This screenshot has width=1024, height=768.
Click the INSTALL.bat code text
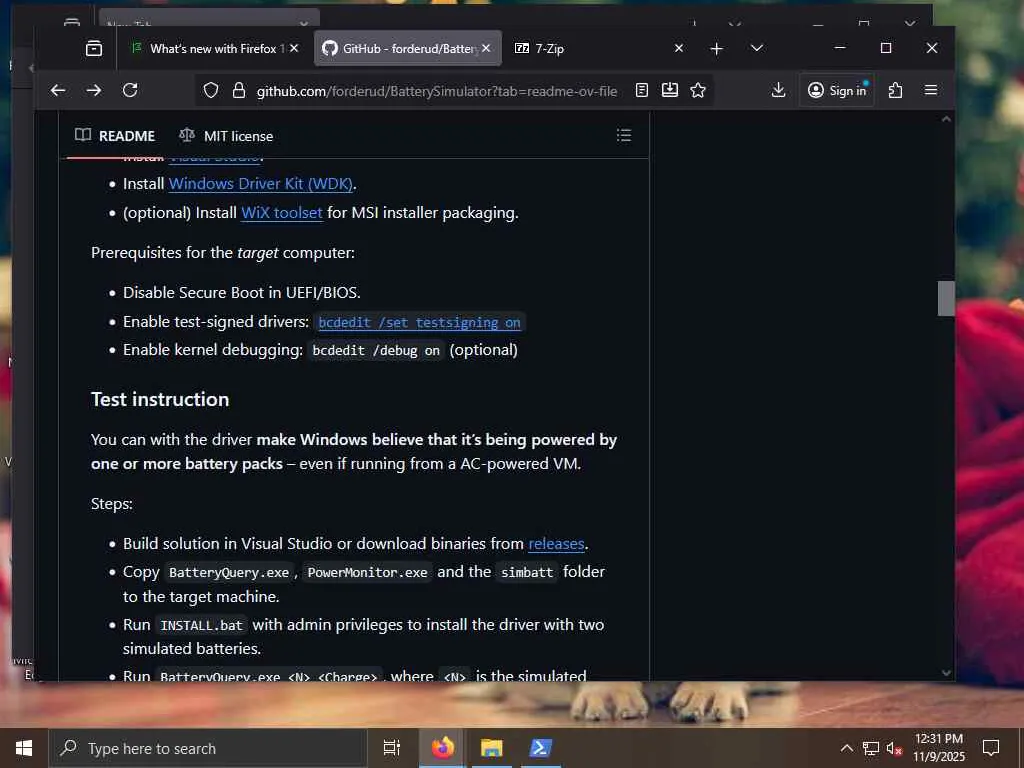coord(201,626)
